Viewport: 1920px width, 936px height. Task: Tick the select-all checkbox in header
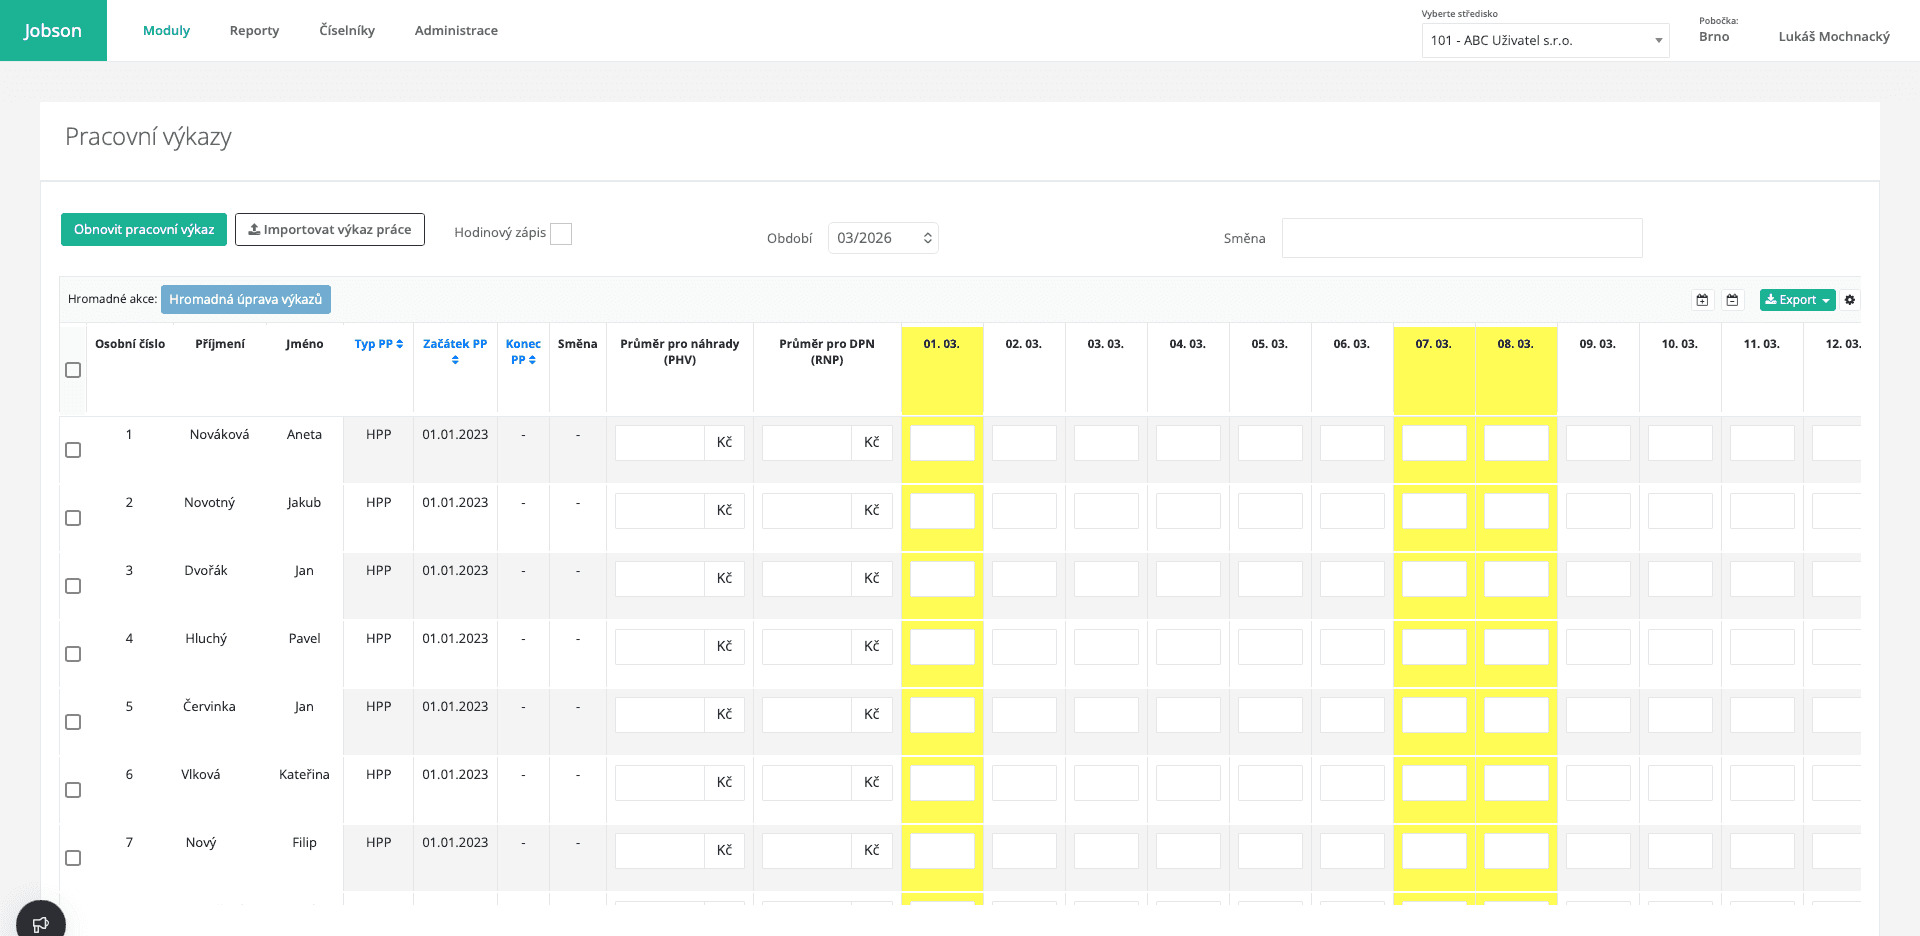click(73, 370)
